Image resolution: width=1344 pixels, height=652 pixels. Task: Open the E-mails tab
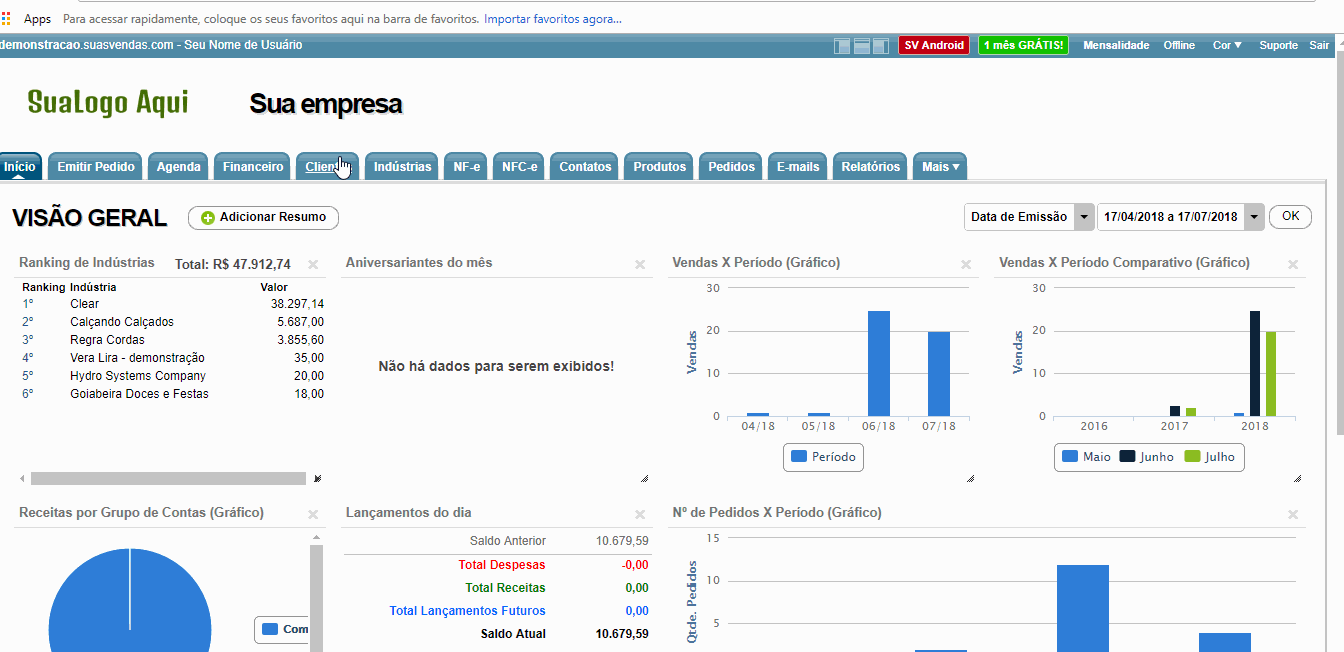pos(798,167)
